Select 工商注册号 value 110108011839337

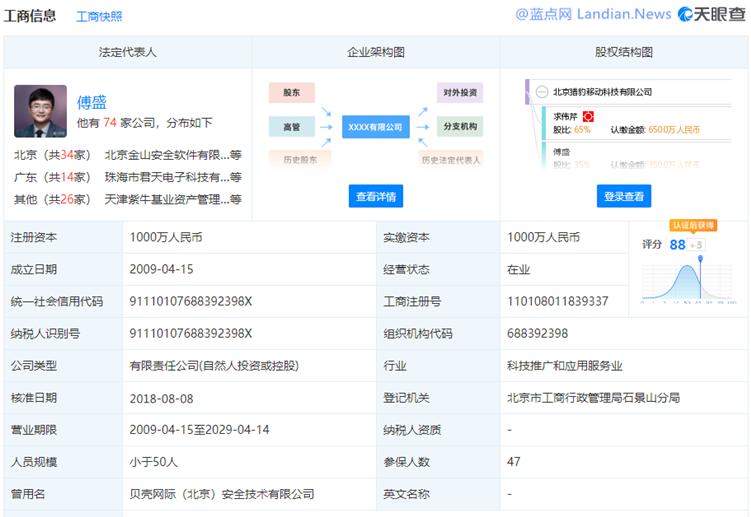[x=558, y=301]
